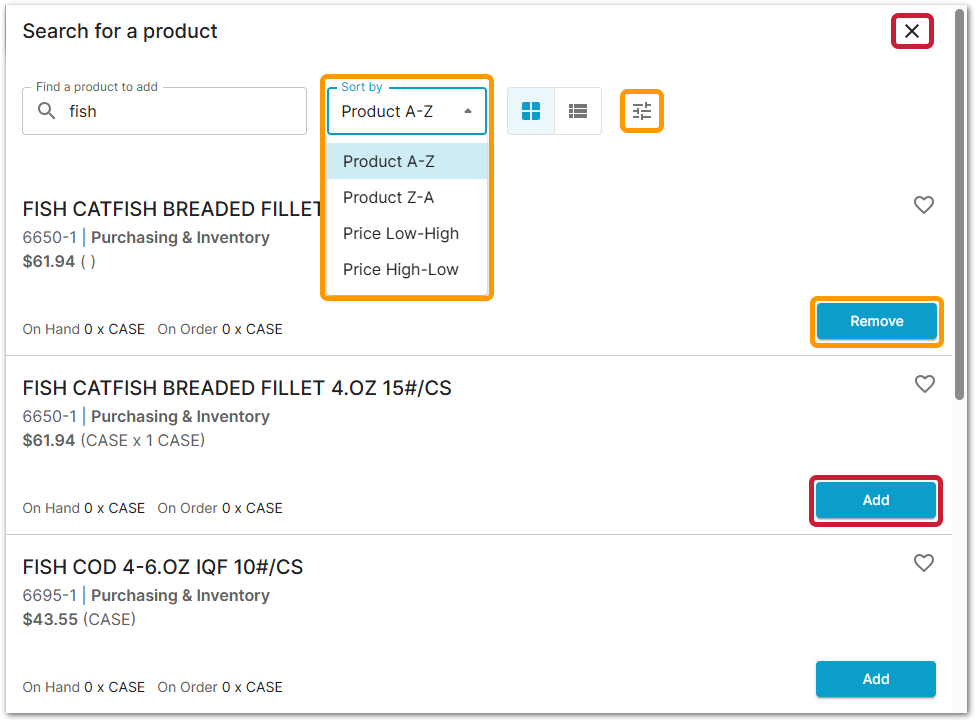Sort by Price High-Low
The image size is (976, 722).
pos(401,269)
